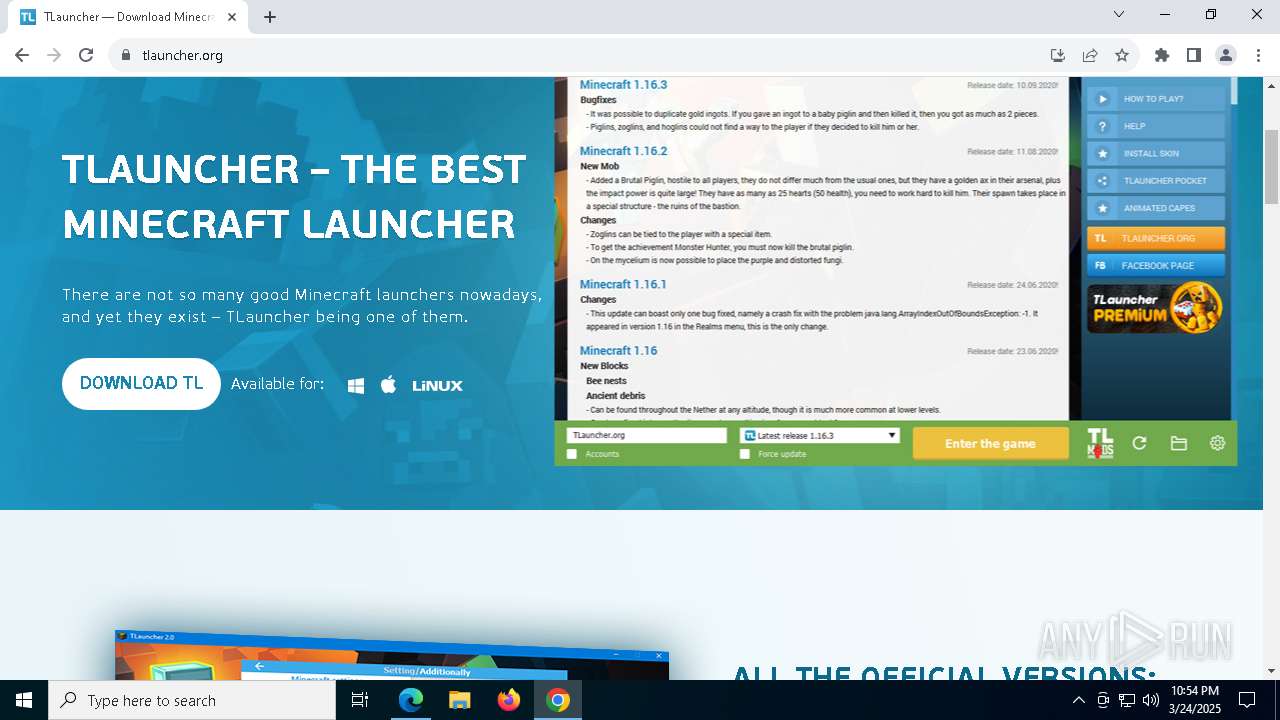This screenshot has width=1280, height=720.
Task: Toggle the Chrome side panel
Action: [x=1194, y=55]
